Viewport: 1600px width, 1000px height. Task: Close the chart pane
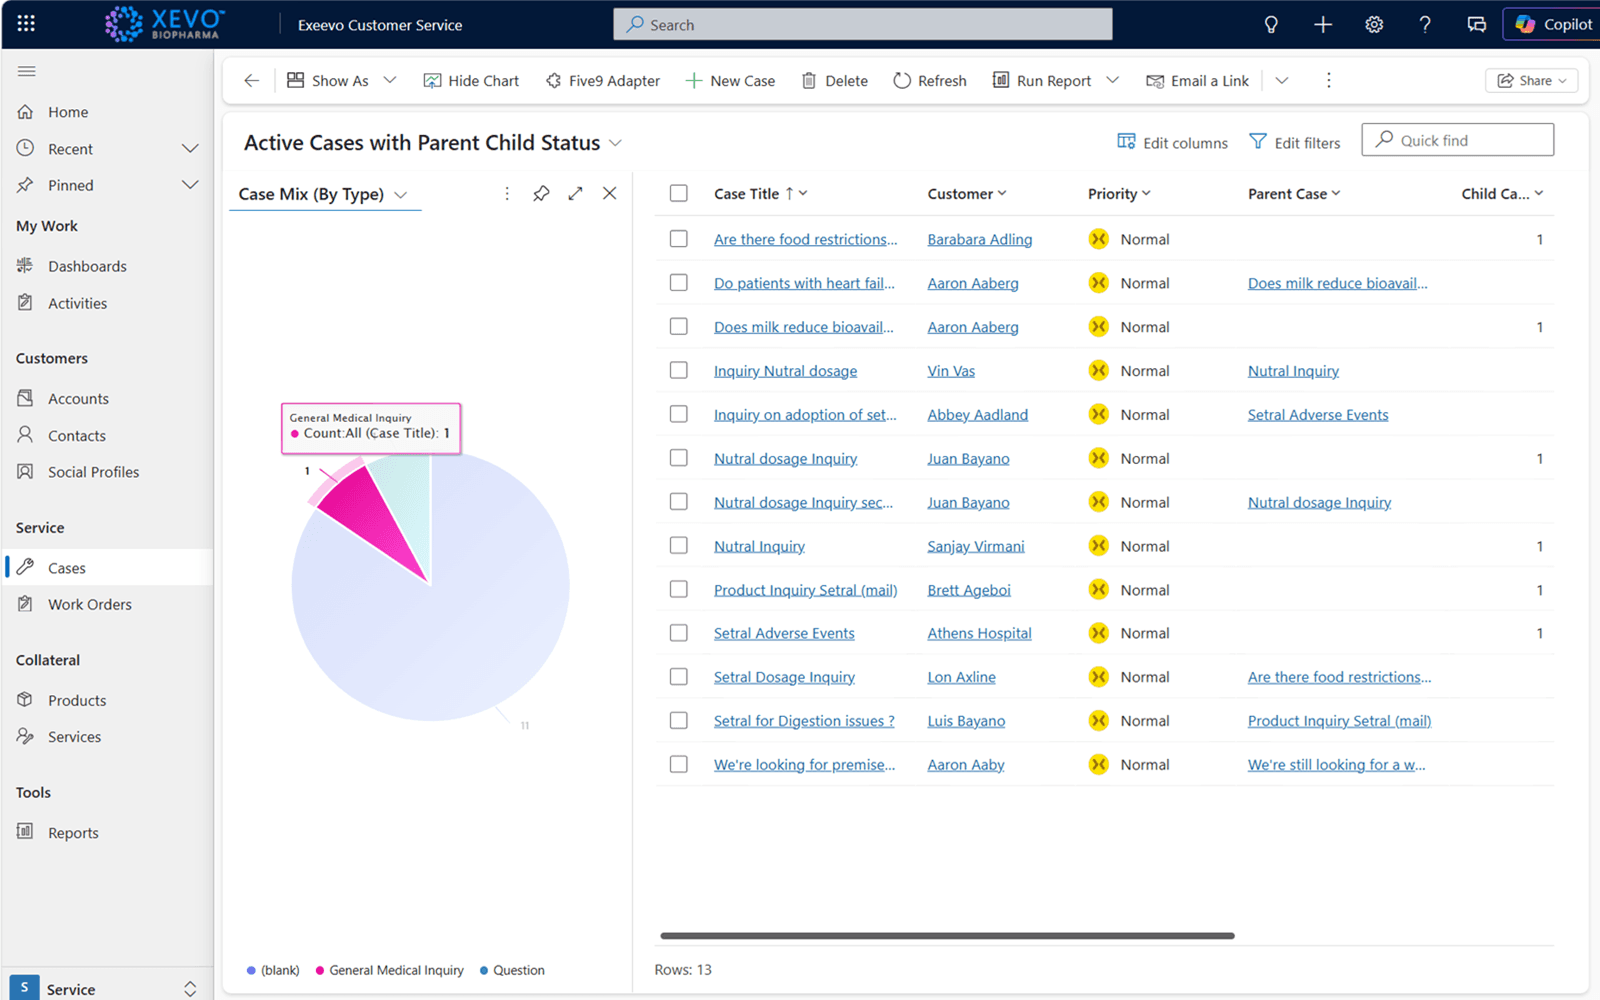click(x=610, y=194)
